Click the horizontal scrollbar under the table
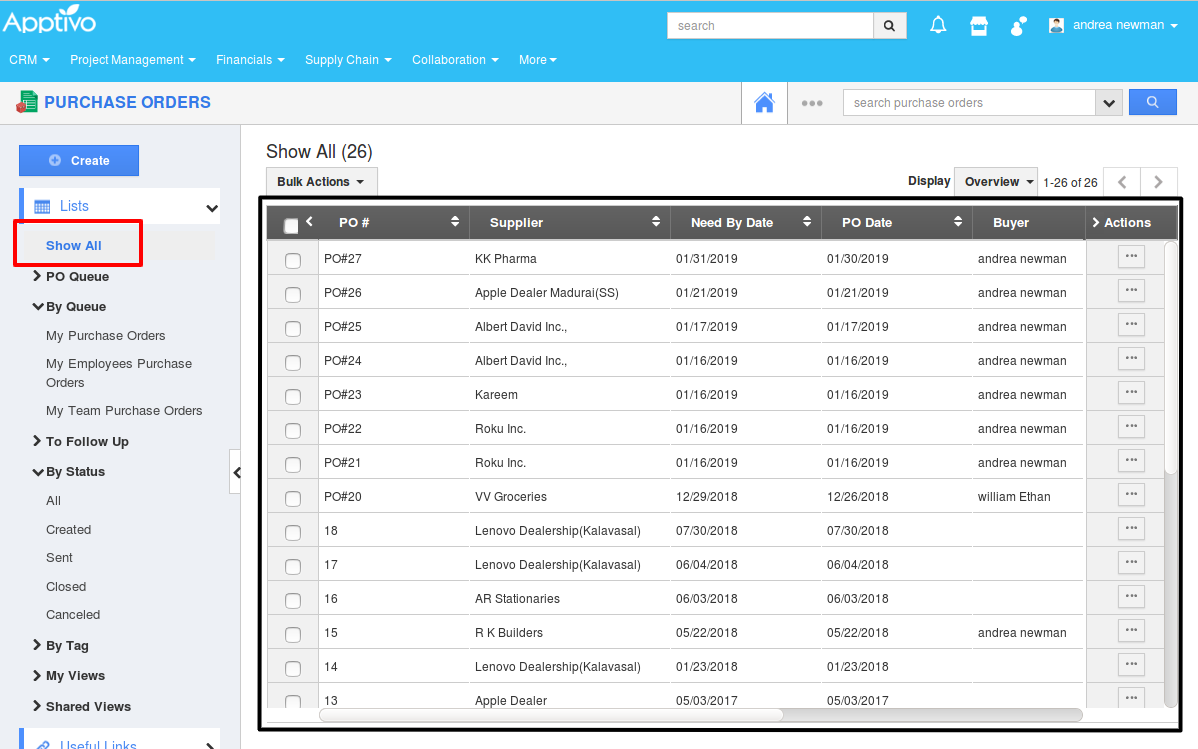Screen dimensions: 1198x749 click(550, 715)
